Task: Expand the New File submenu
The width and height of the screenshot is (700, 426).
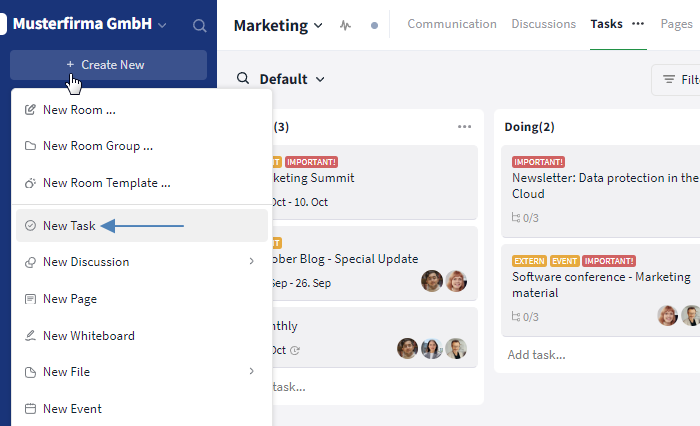Action: (251, 372)
